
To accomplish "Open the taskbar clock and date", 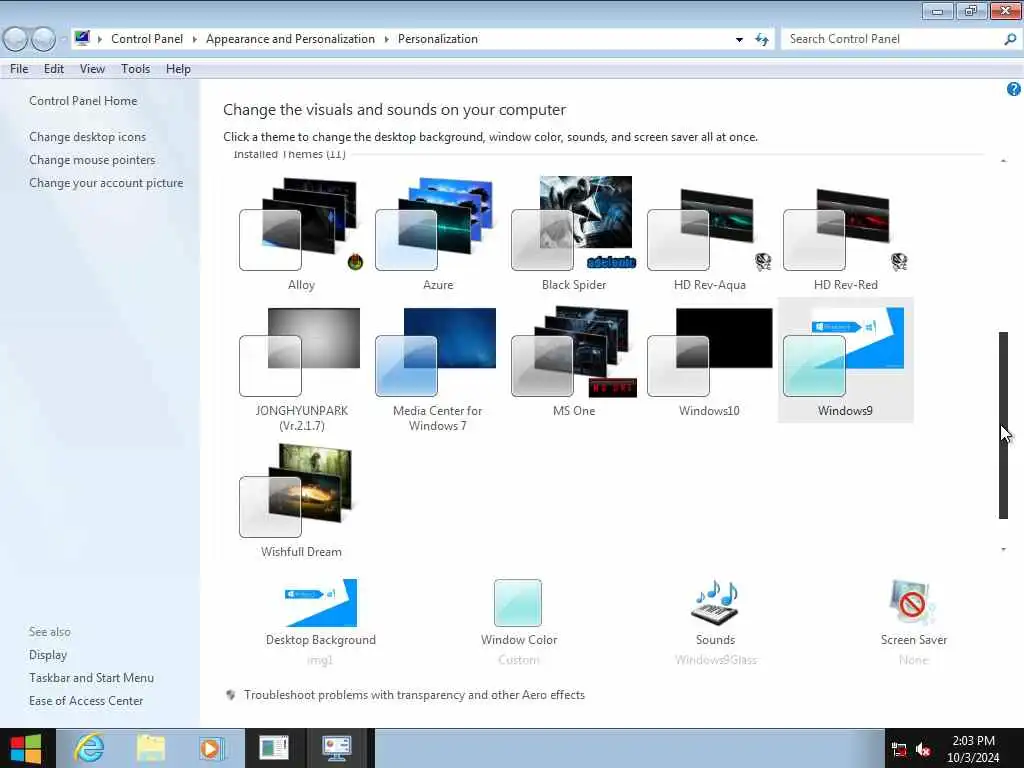I will [x=973, y=748].
